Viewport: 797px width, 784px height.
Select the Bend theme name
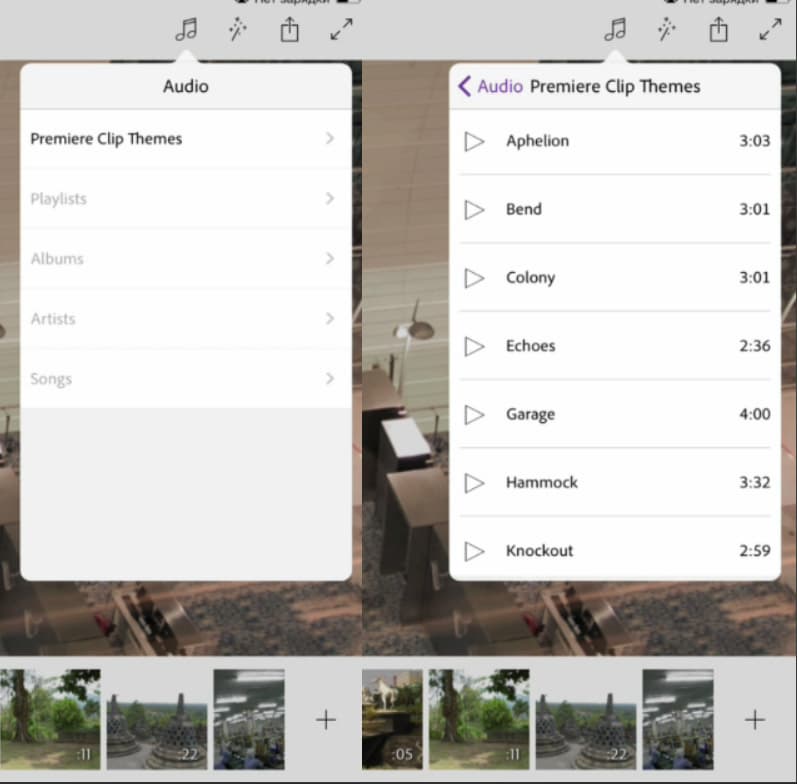pos(524,209)
